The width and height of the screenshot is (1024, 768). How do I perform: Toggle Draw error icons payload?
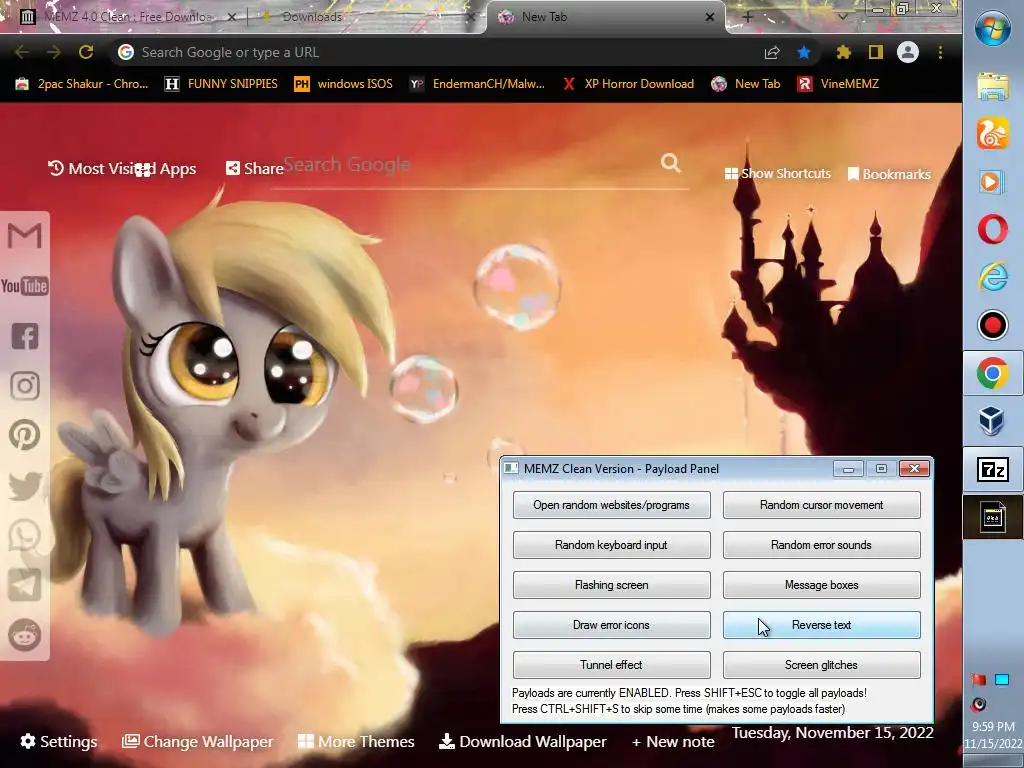[x=611, y=625]
